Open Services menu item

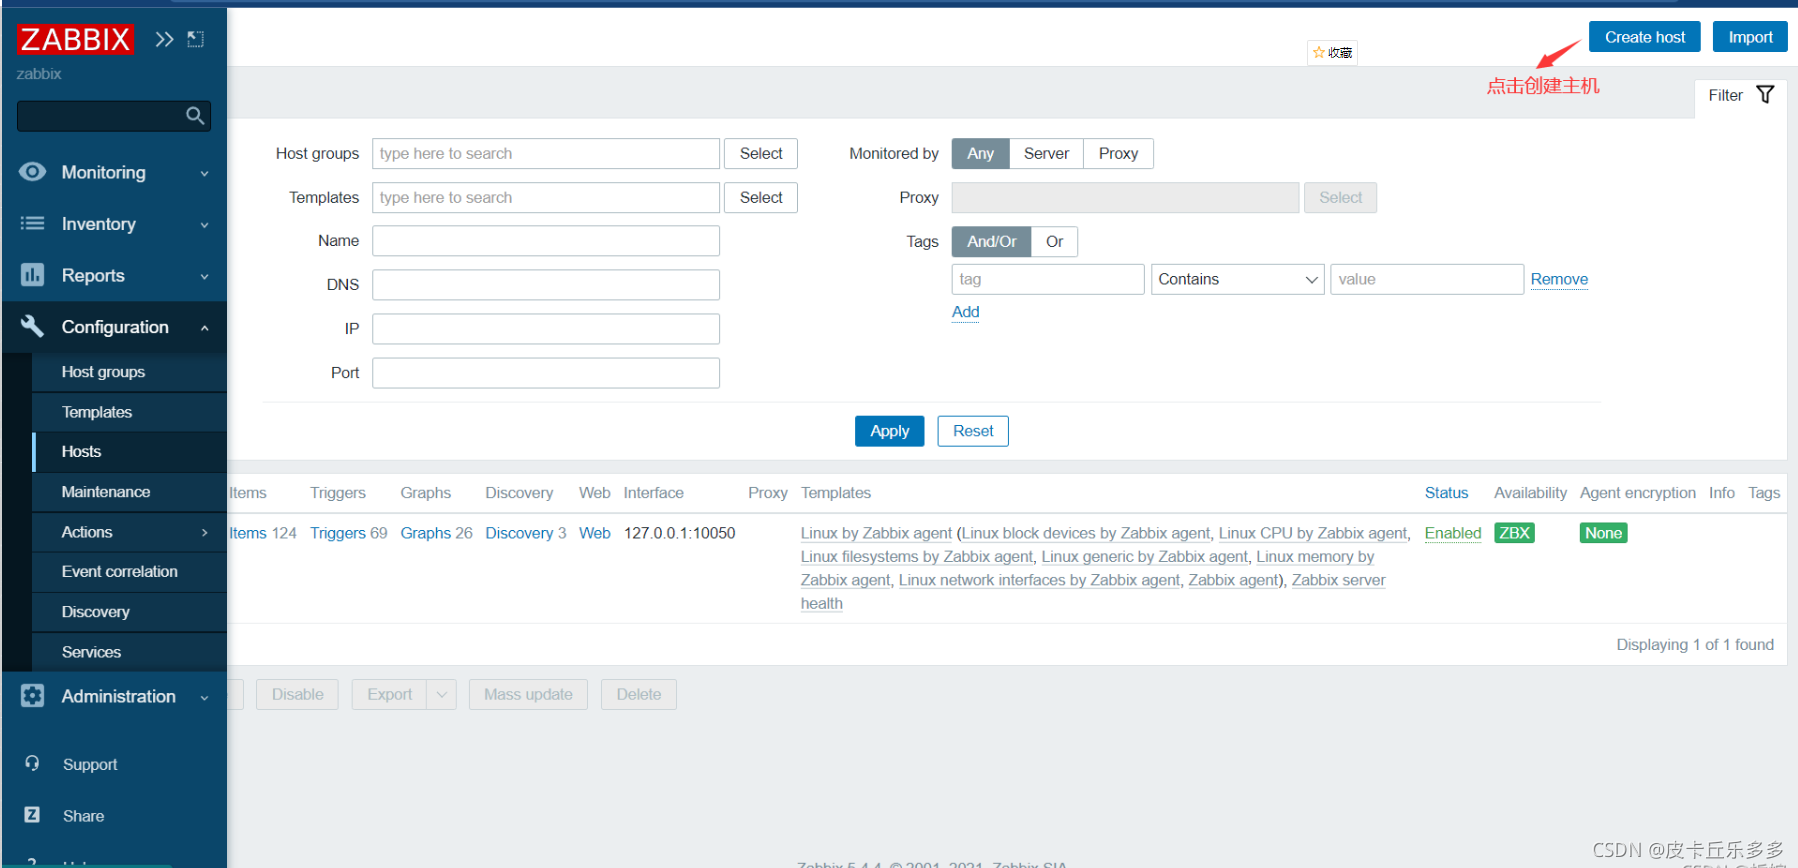click(129, 652)
